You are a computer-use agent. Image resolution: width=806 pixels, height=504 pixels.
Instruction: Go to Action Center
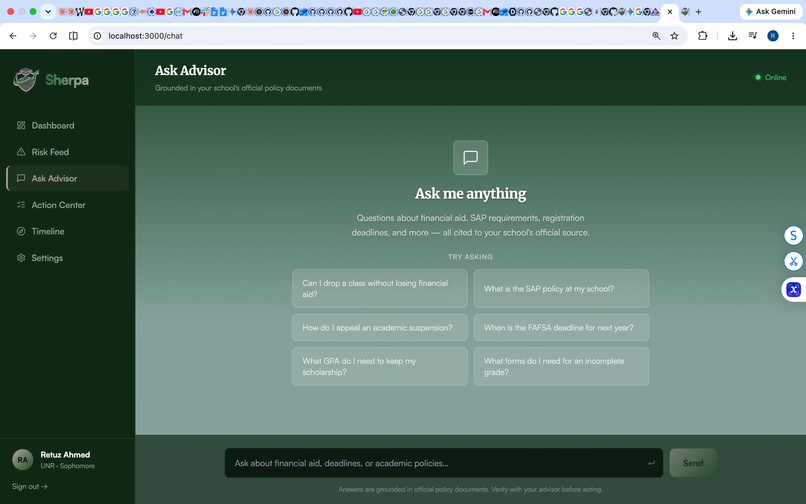click(67, 205)
